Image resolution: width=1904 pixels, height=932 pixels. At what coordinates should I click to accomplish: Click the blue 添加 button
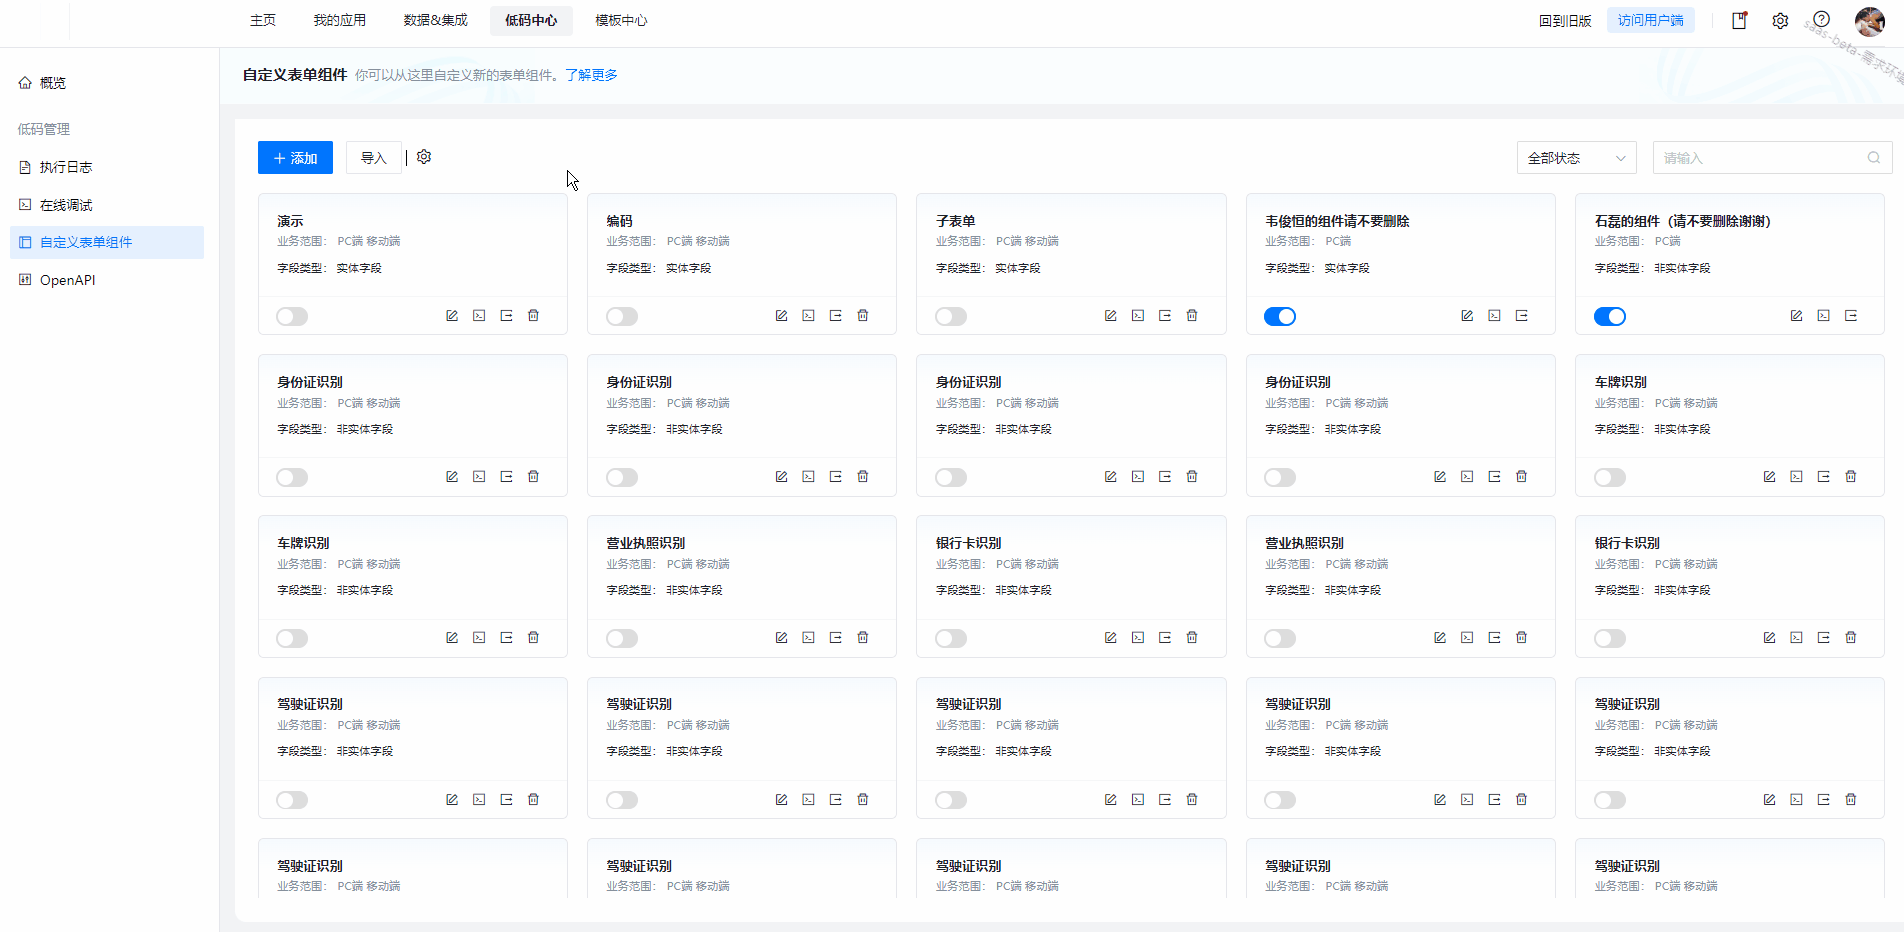coord(295,158)
